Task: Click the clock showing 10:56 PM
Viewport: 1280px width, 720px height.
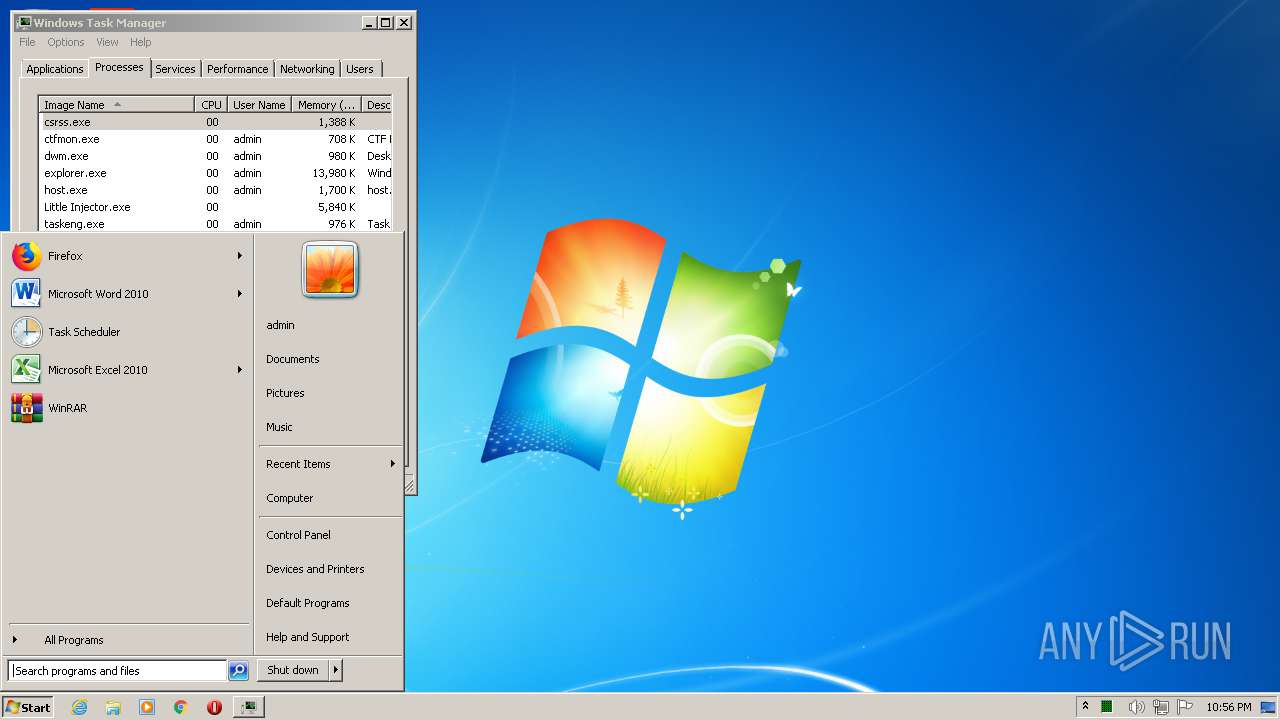Action: pos(1229,707)
